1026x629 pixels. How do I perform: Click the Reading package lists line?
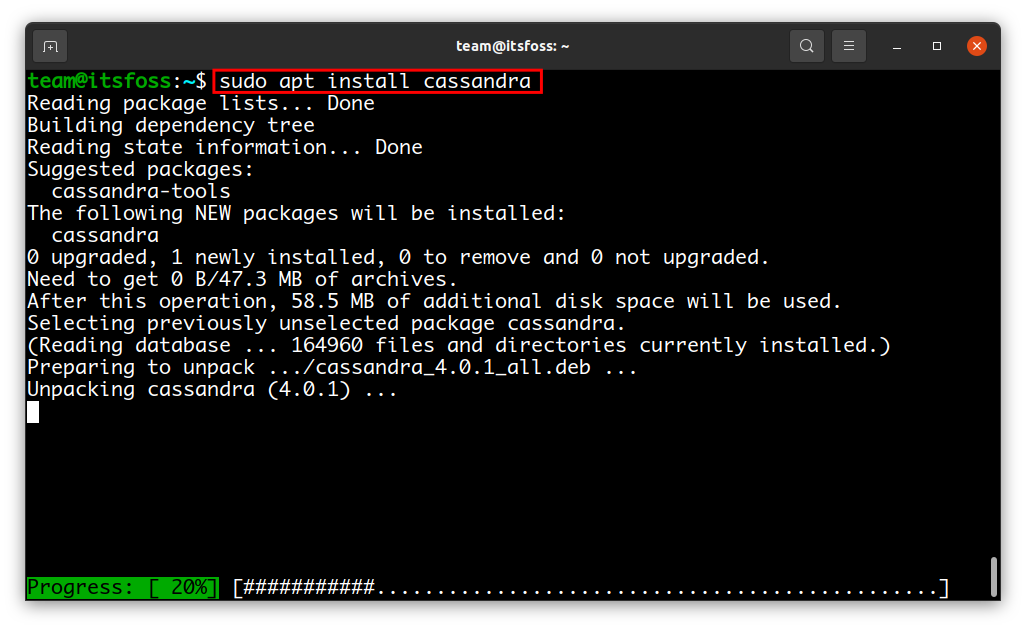[201, 103]
